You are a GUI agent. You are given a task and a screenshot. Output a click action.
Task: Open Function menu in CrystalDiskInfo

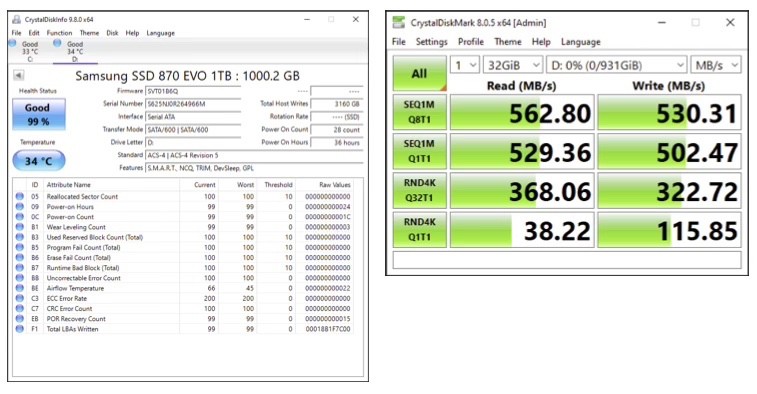(x=59, y=33)
